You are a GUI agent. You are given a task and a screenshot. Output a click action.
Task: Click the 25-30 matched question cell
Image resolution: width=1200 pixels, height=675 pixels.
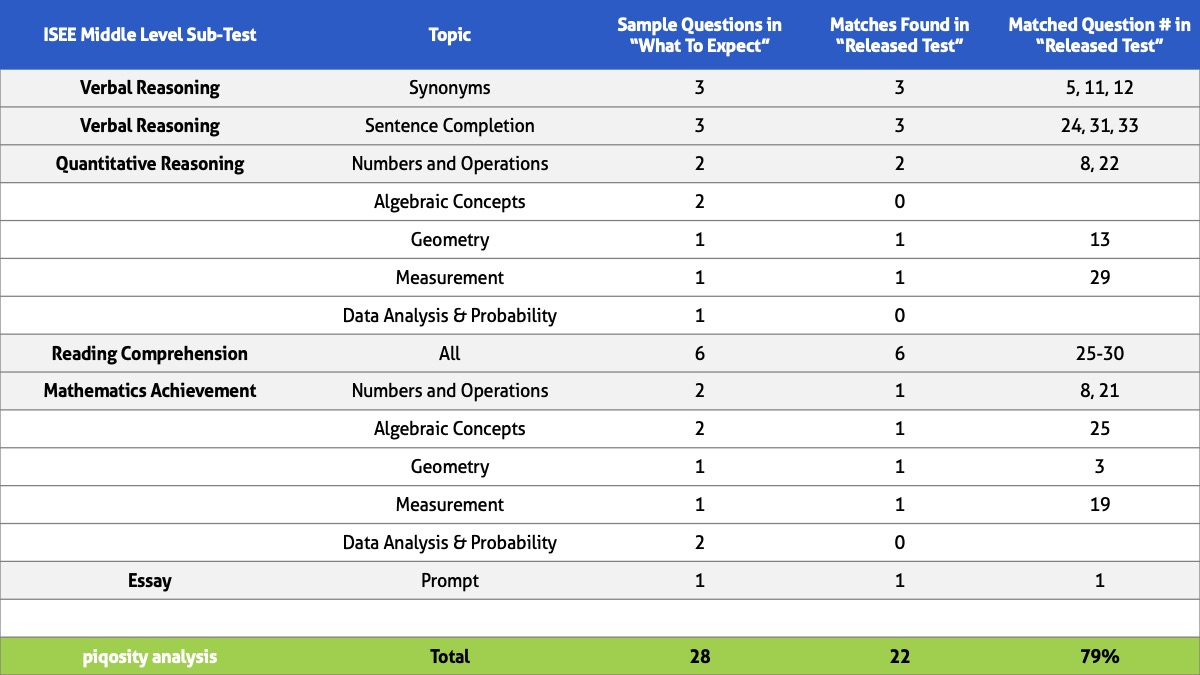pyautogui.click(x=1100, y=353)
